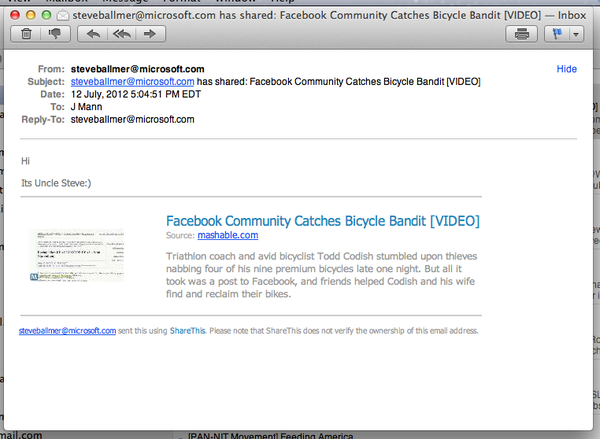Screen dimensions: 600x439
Task: Reply to all with the double arrow
Action: coord(122,34)
